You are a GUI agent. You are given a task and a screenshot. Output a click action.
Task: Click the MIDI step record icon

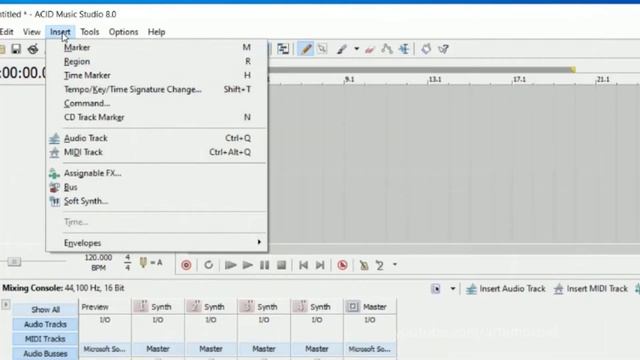click(364, 265)
